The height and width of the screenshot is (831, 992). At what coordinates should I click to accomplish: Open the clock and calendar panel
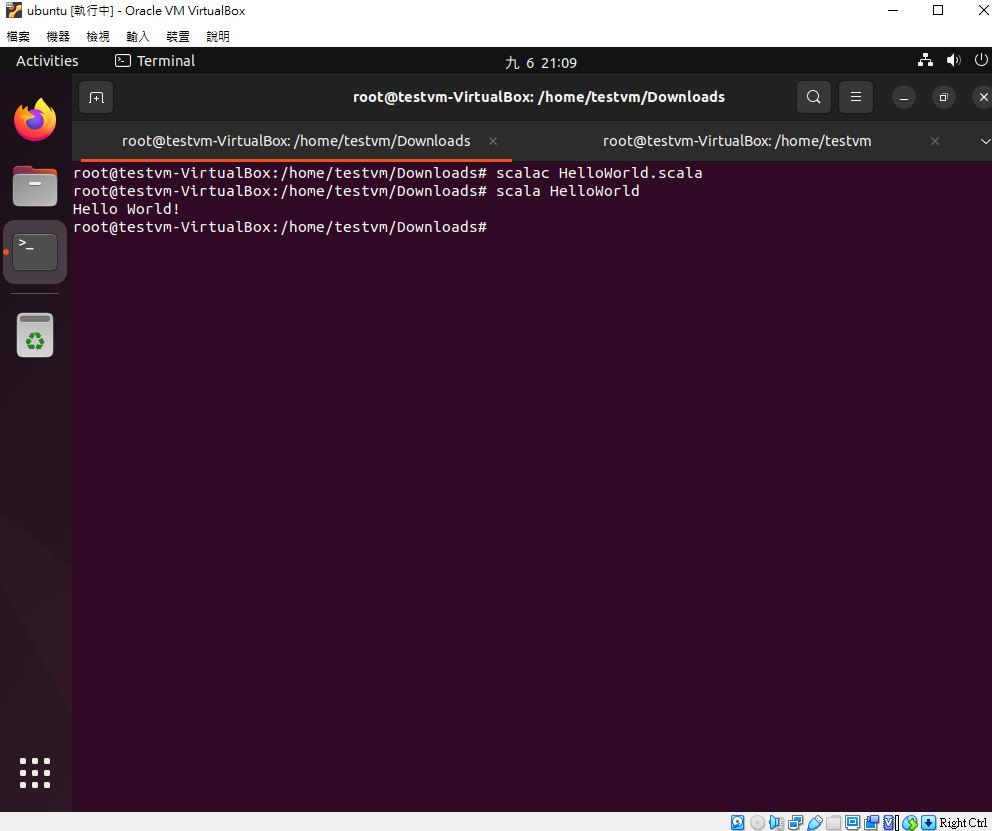tap(541, 63)
